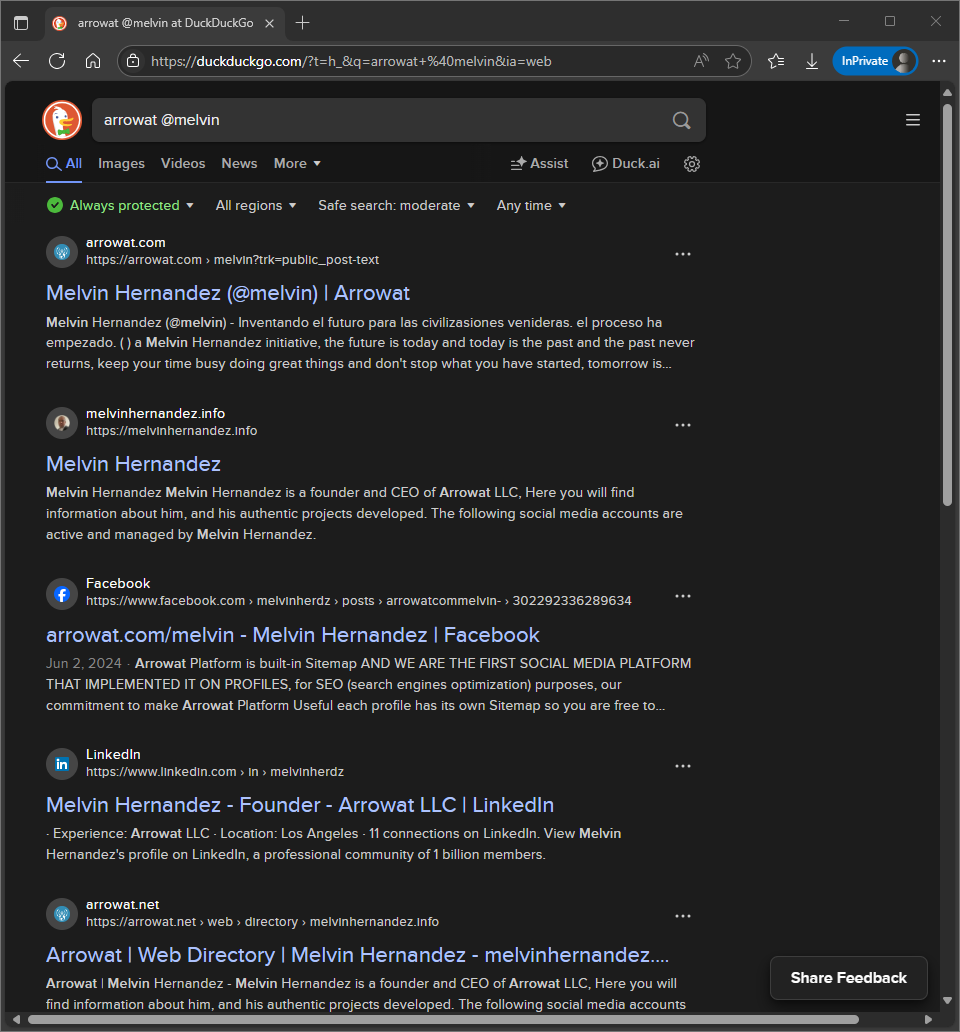Screen dimensions: 960x1032
Task: Open browser Settings and more menu
Action: point(939,61)
